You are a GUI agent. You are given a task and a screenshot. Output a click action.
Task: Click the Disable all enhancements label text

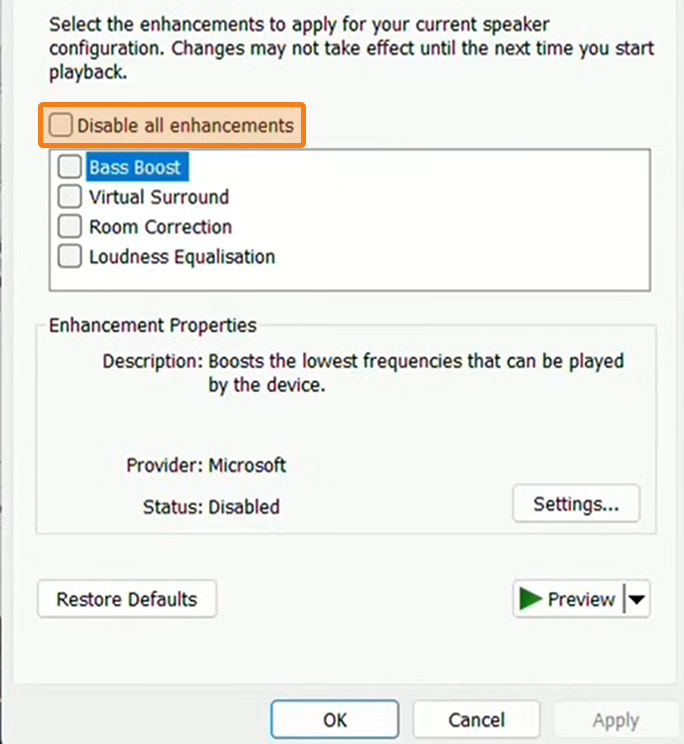tap(185, 126)
